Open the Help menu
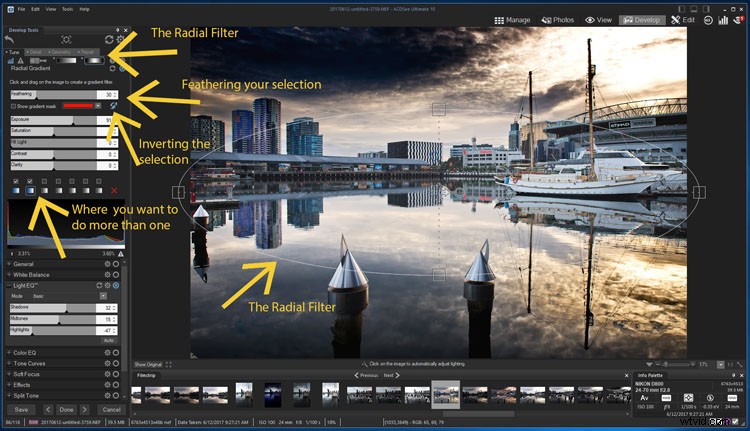Viewport: 750px width, 431px height. pyautogui.click(x=84, y=9)
